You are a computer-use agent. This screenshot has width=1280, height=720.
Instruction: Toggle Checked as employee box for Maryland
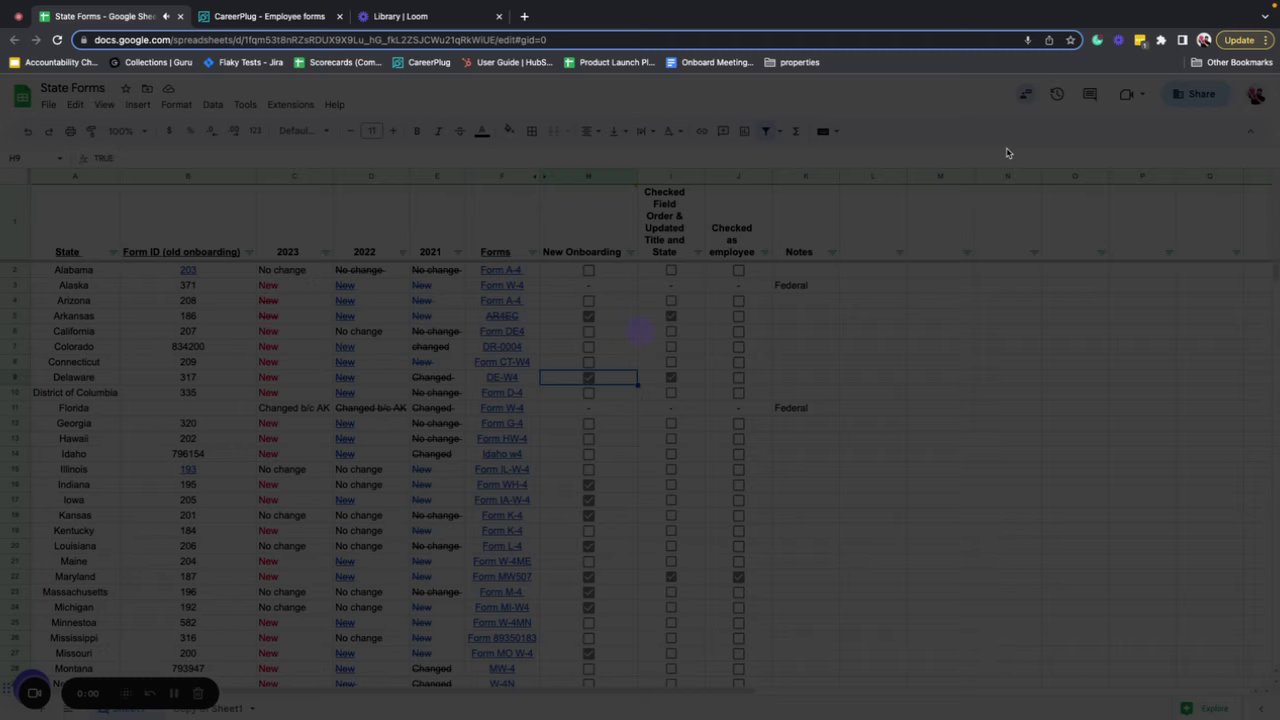point(739,577)
